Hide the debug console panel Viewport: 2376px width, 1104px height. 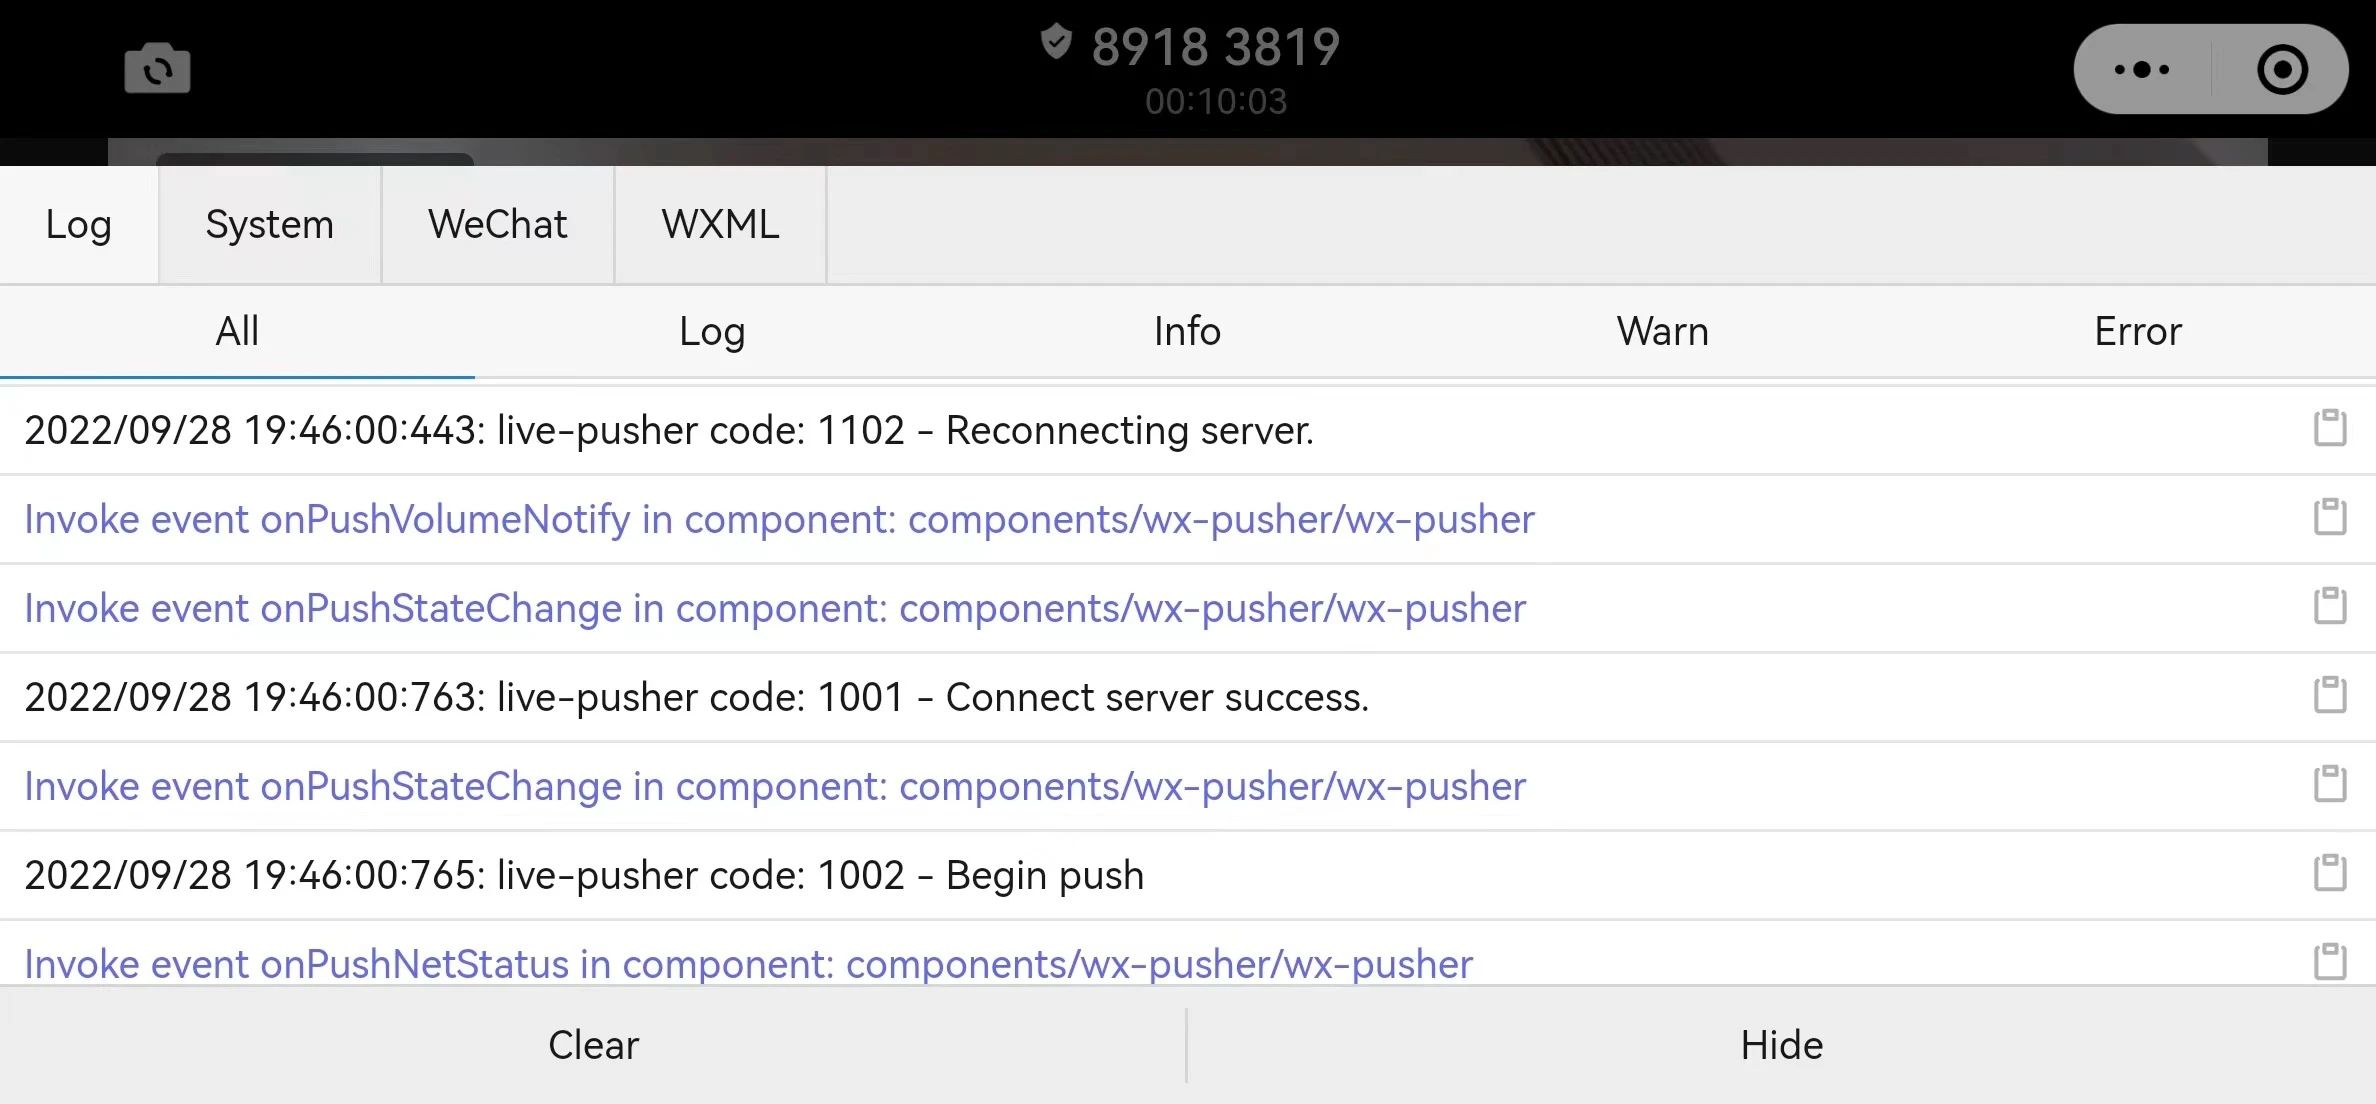pyautogui.click(x=1781, y=1045)
